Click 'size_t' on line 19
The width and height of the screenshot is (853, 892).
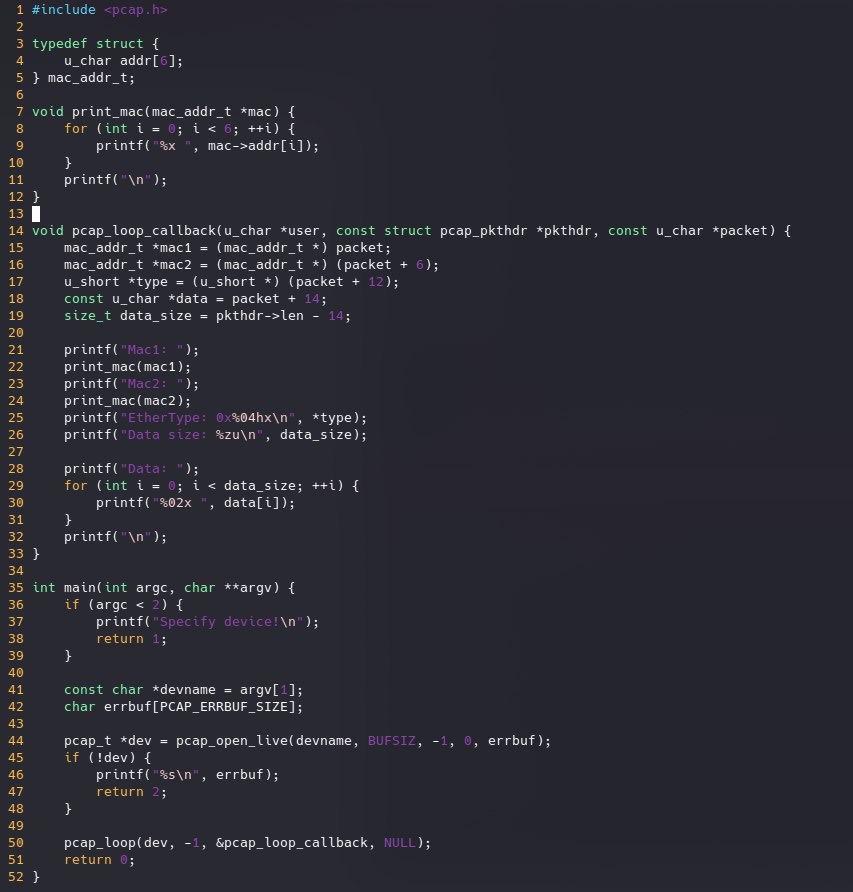coord(88,316)
